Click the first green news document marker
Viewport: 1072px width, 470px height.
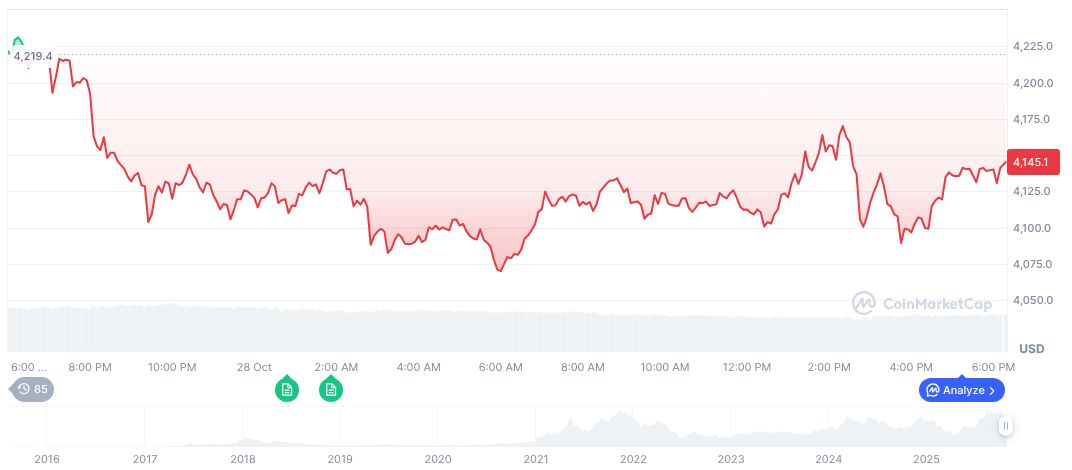287,390
